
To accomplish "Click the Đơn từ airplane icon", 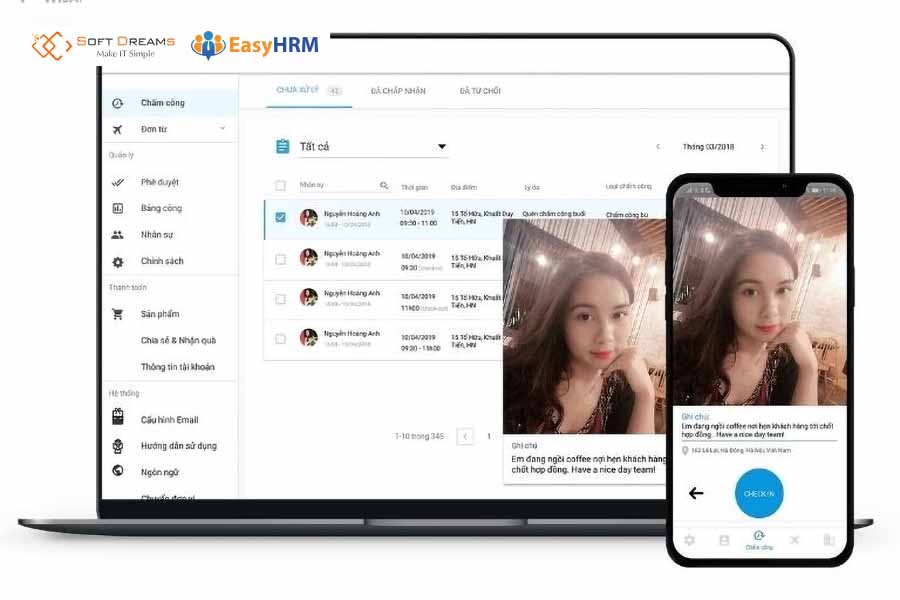I will [118, 130].
